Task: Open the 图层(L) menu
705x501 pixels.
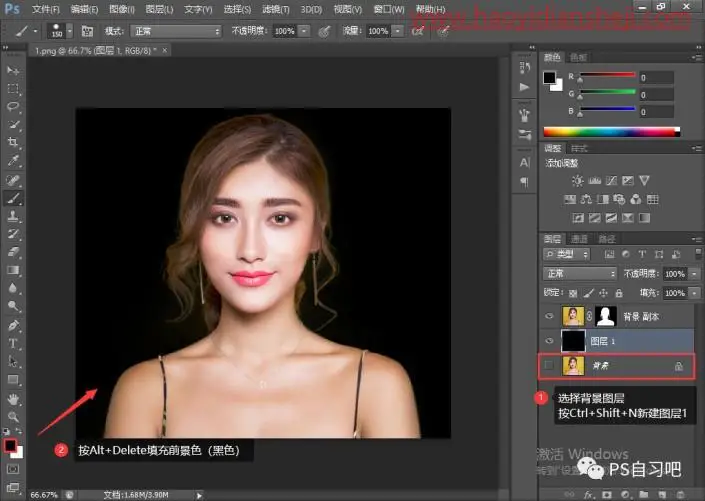Action: click(159, 9)
